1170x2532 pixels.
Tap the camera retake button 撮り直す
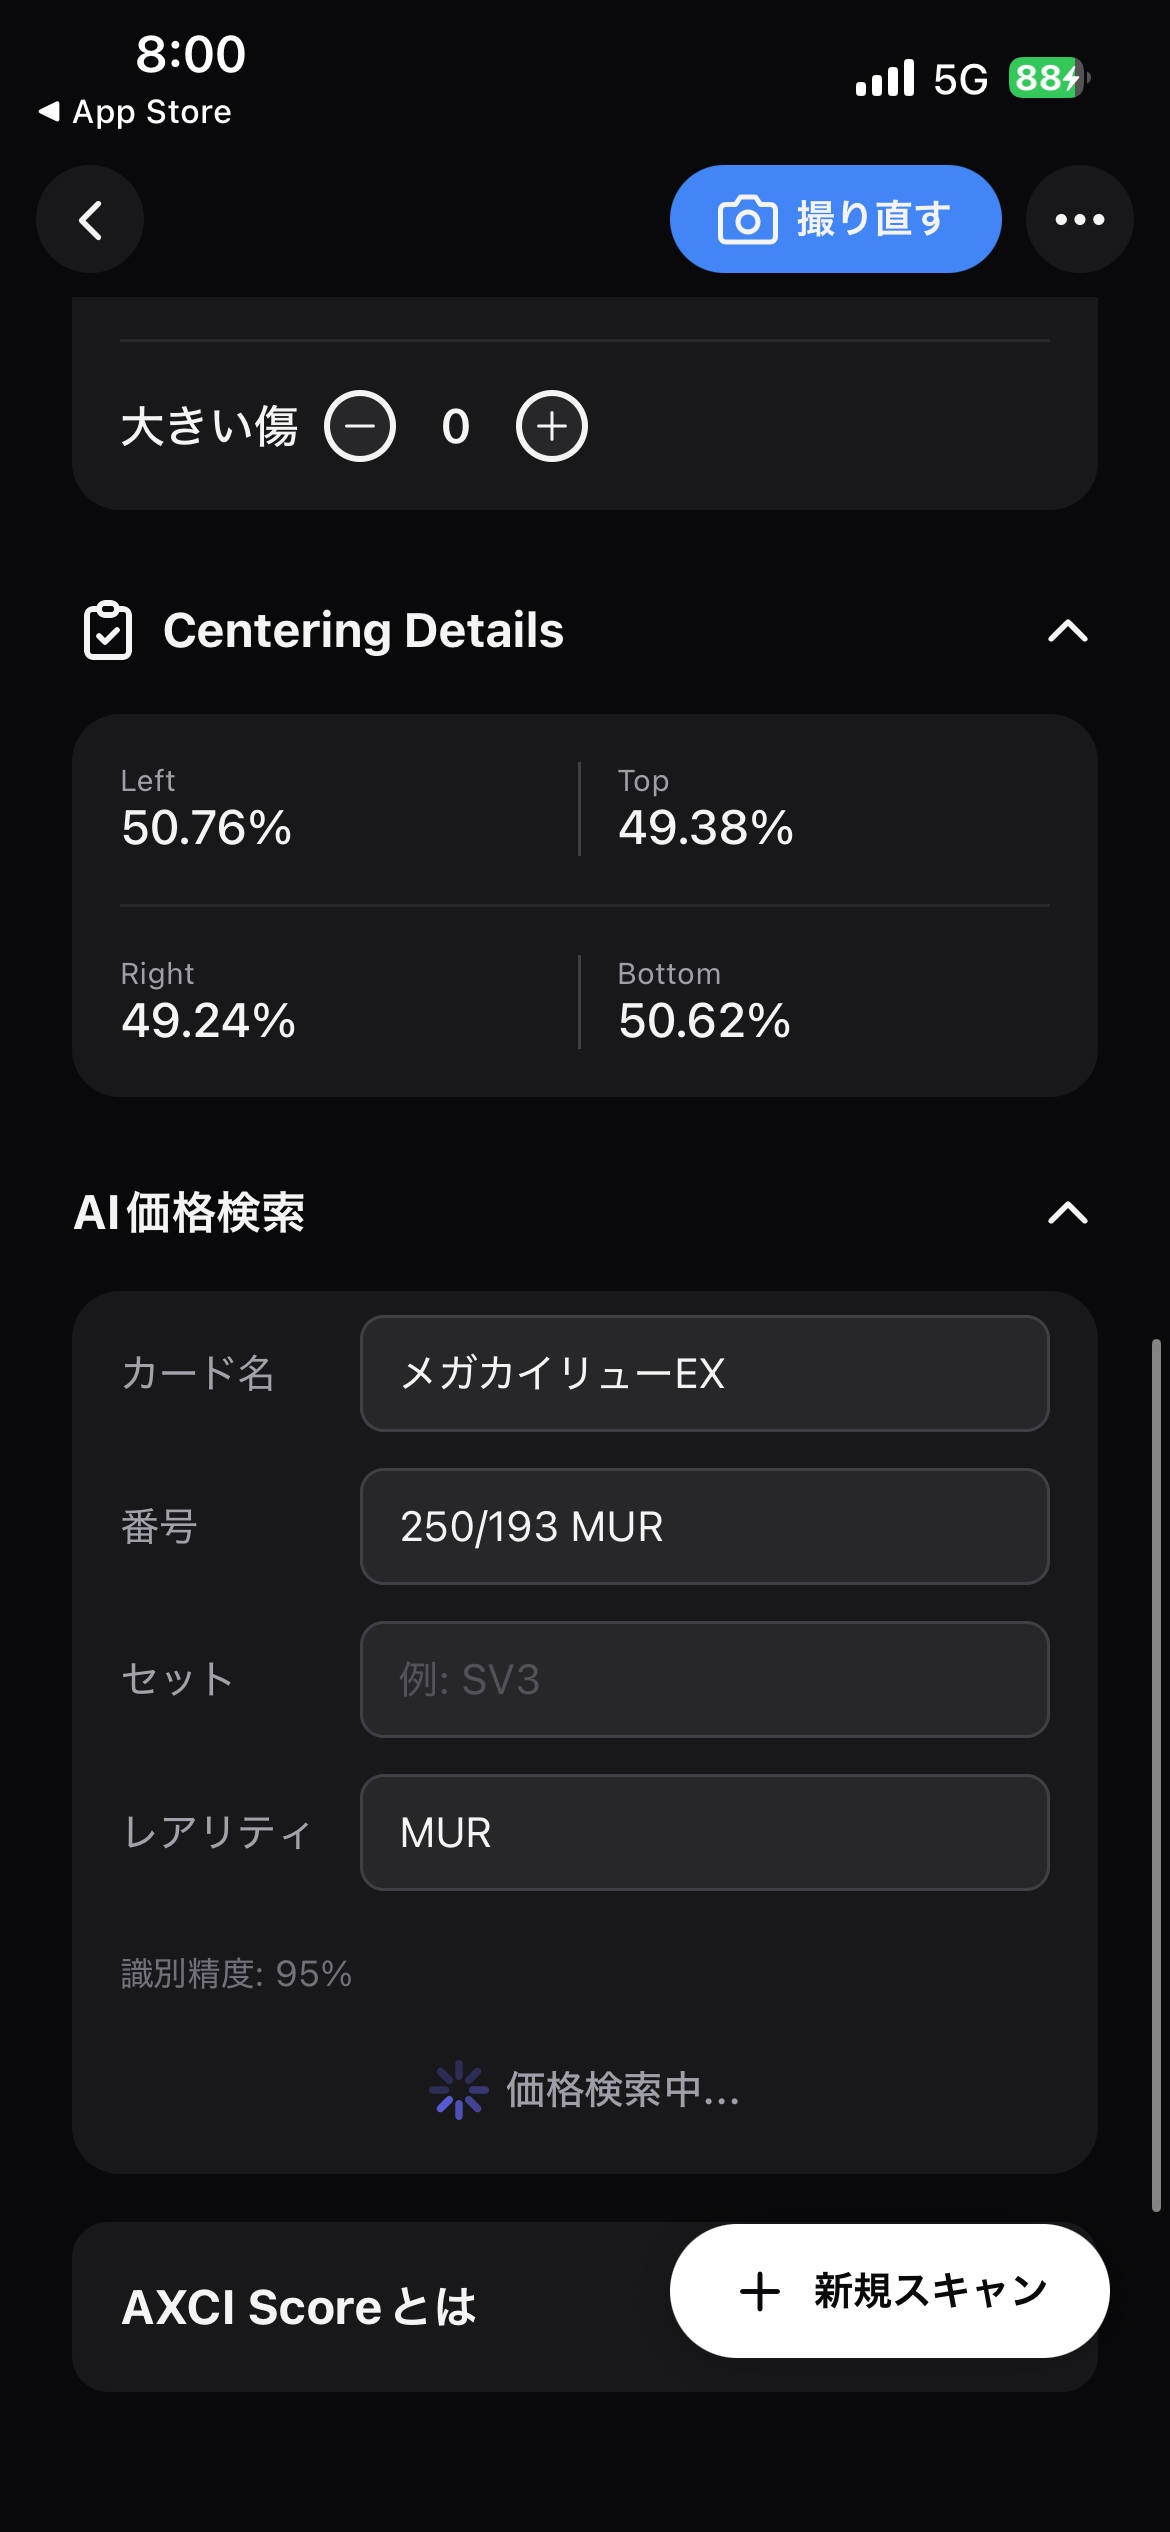pyautogui.click(x=836, y=219)
